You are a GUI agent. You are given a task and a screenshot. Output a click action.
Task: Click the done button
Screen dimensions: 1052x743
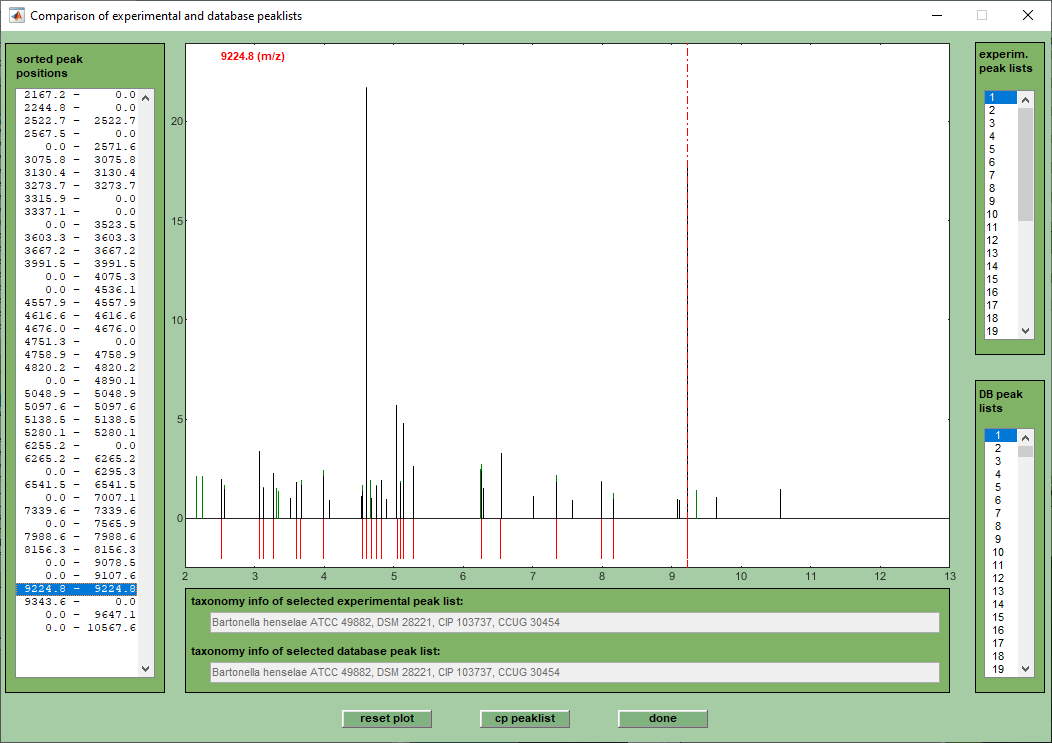click(x=662, y=719)
